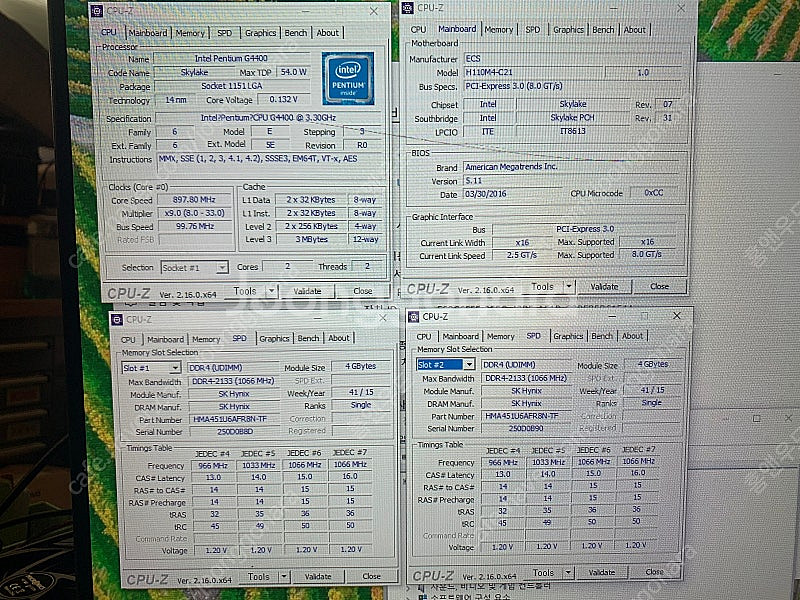Click the CPU-Z title icon in the Pentium G4400 window
800x600 pixels.
[x=97, y=11]
